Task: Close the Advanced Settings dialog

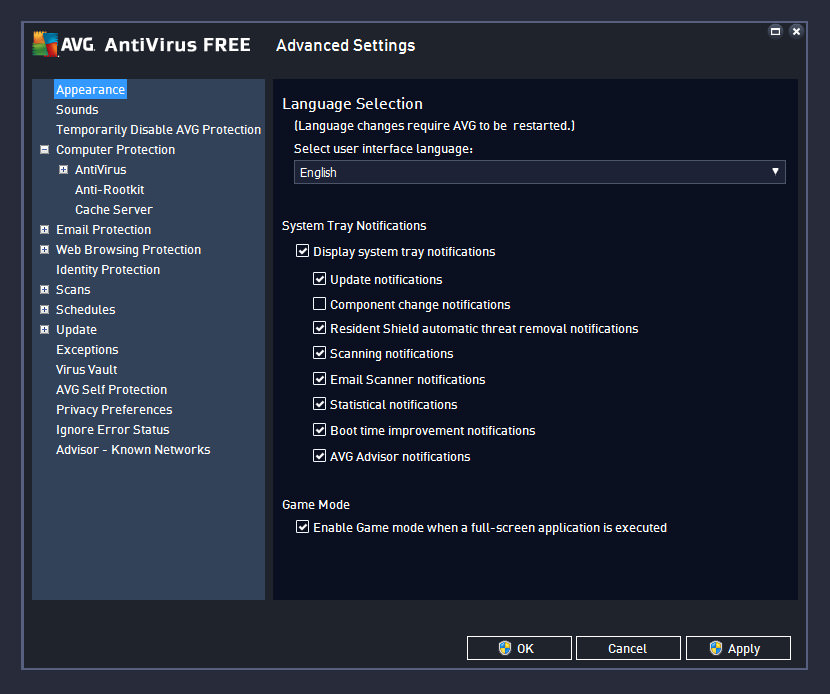Action: (x=796, y=31)
